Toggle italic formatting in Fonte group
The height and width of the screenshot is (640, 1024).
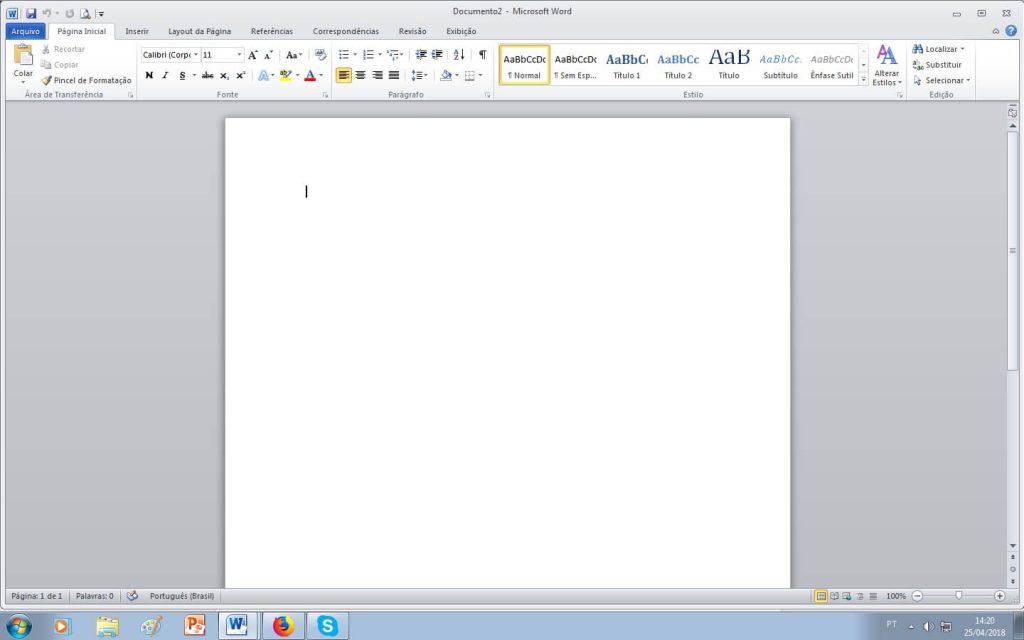point(165,75)
